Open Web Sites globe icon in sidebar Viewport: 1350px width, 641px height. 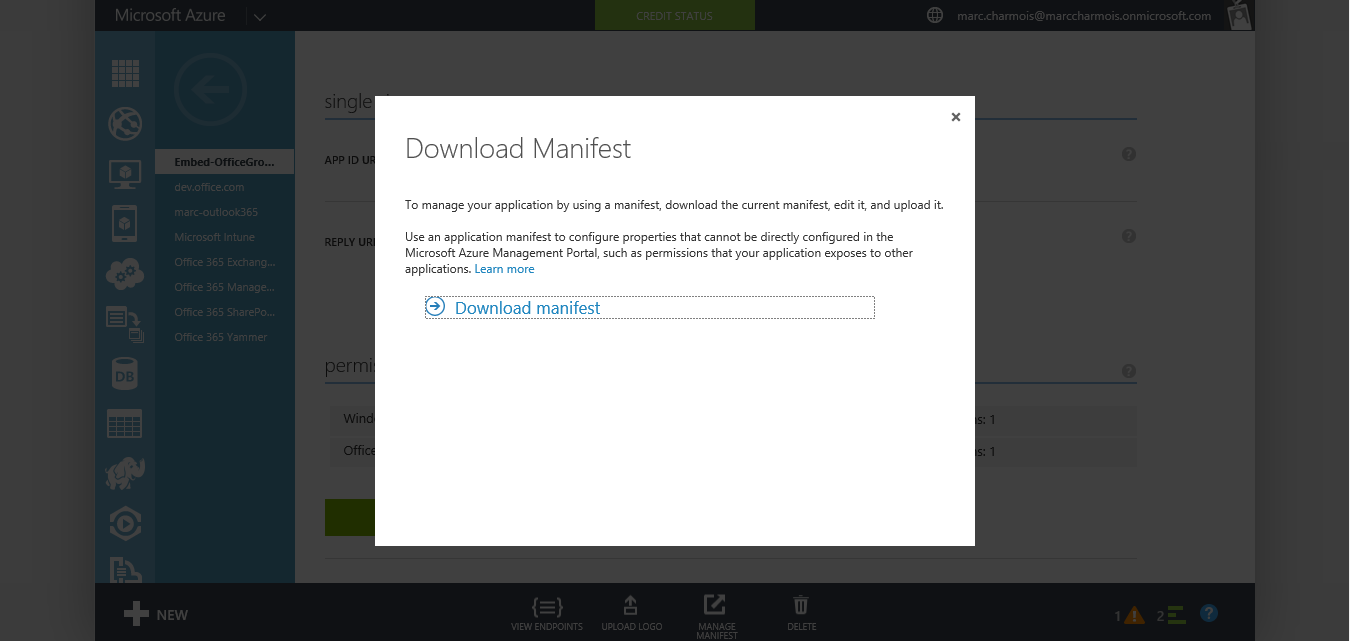125,124
